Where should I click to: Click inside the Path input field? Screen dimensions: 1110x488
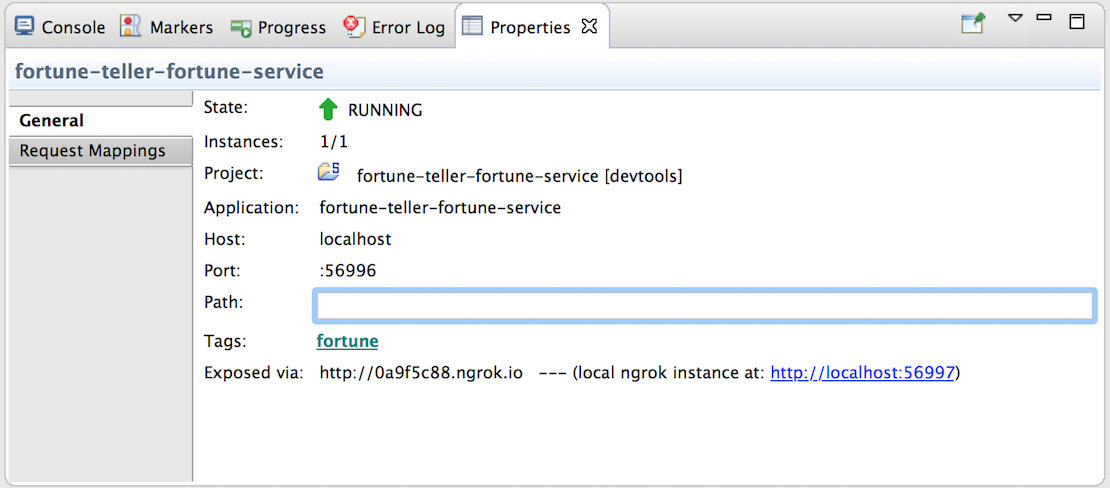pos(704,305)
